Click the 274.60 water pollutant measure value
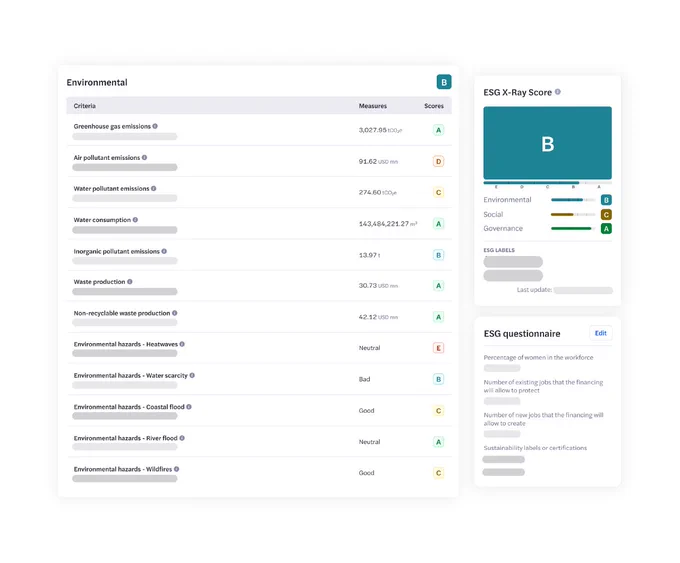 point(370,193)
